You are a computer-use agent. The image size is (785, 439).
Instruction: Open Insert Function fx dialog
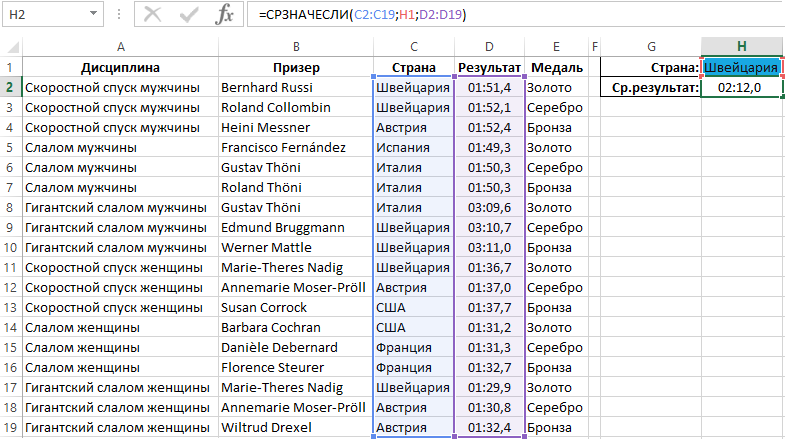pyautogui.click(x=226, y=15)
